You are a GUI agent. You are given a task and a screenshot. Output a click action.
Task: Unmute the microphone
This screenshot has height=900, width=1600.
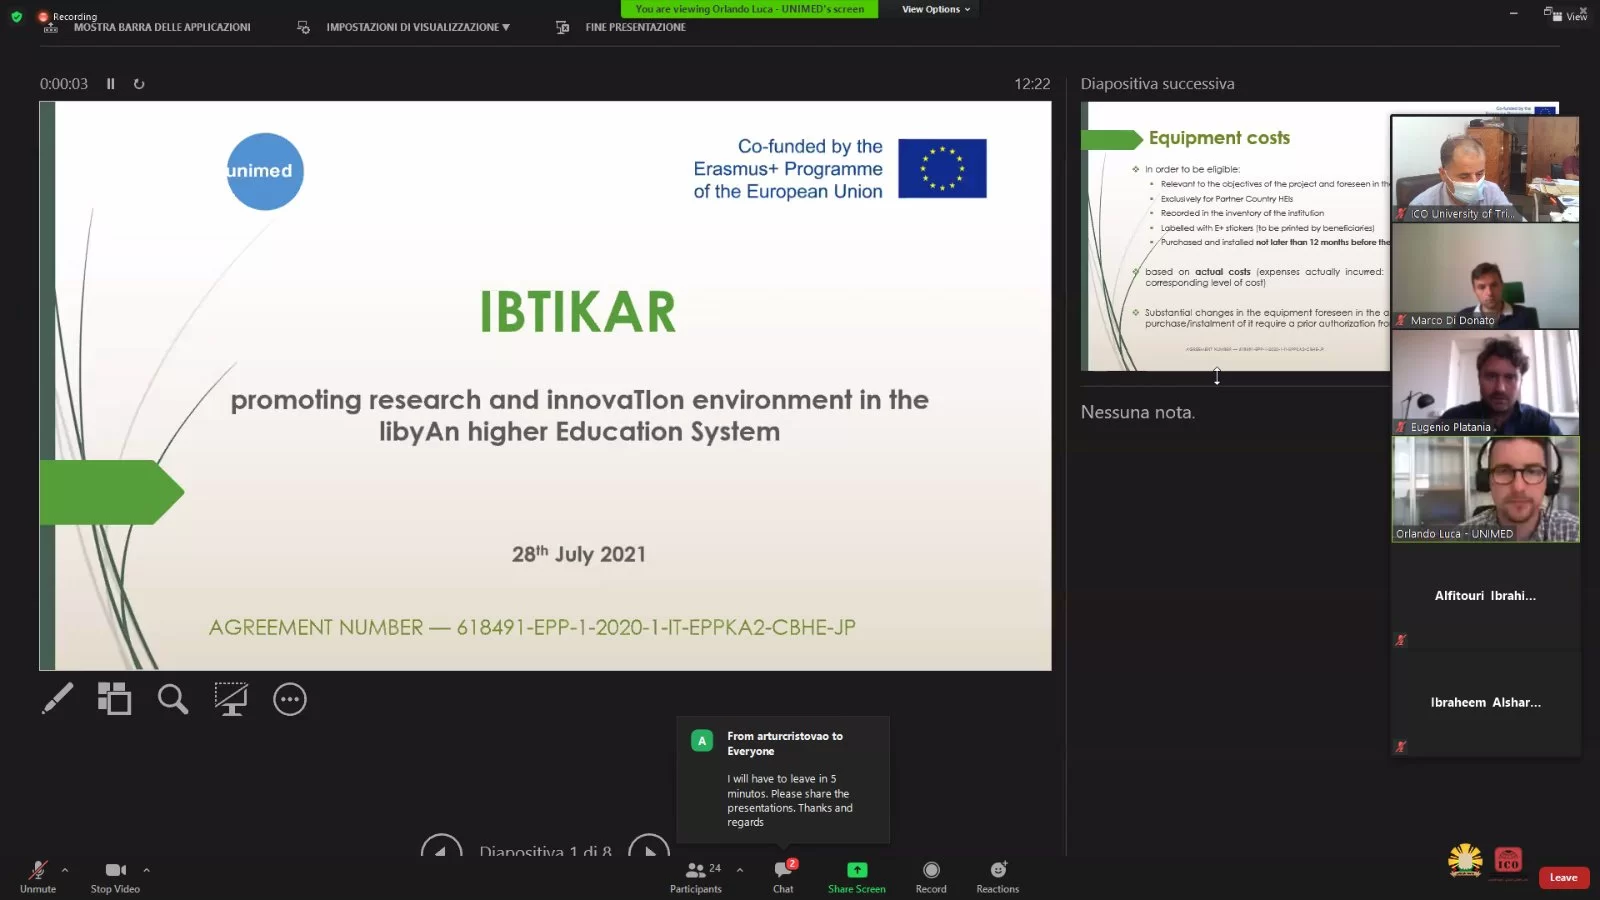38,876
